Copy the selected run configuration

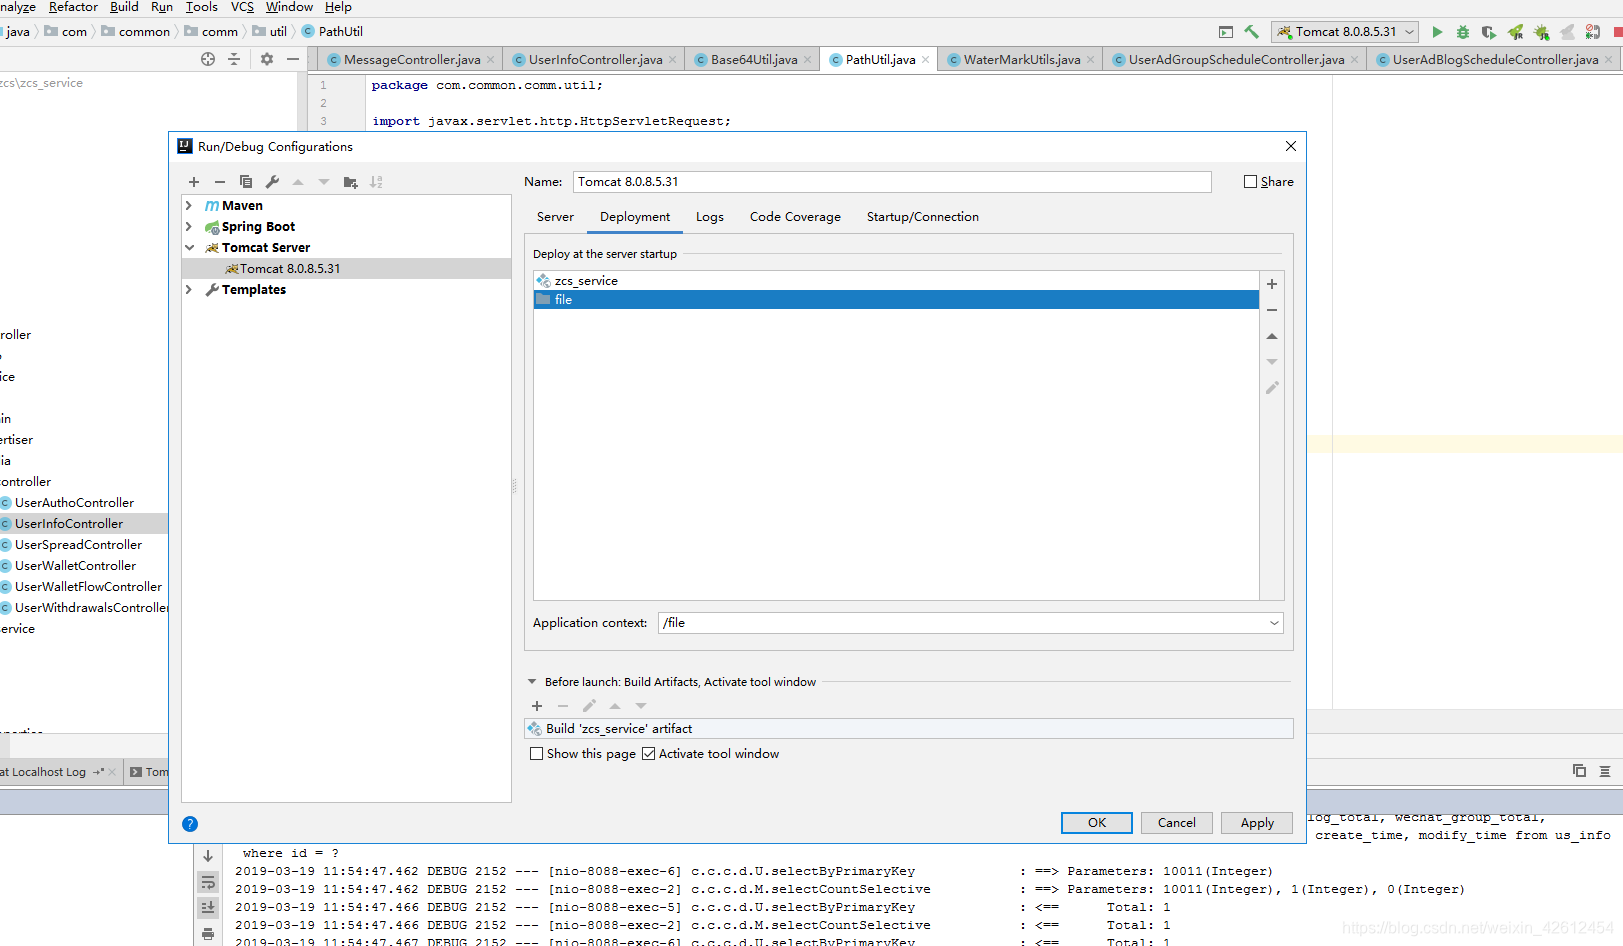[x=246, y=182]
